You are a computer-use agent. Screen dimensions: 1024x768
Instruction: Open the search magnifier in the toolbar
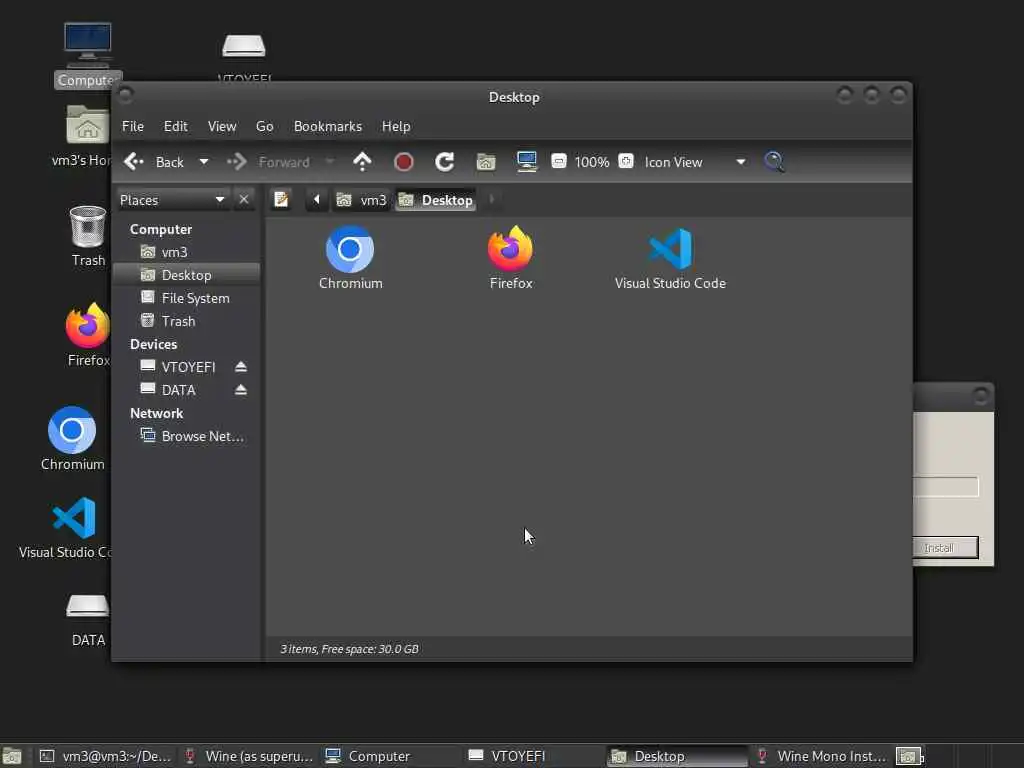pos(775,161)
